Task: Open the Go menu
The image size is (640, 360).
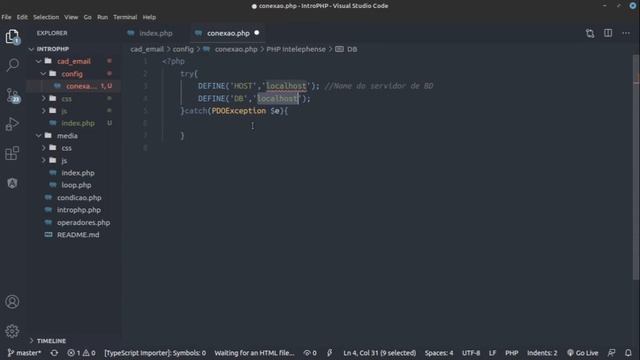Action: (x=87, y=17)
